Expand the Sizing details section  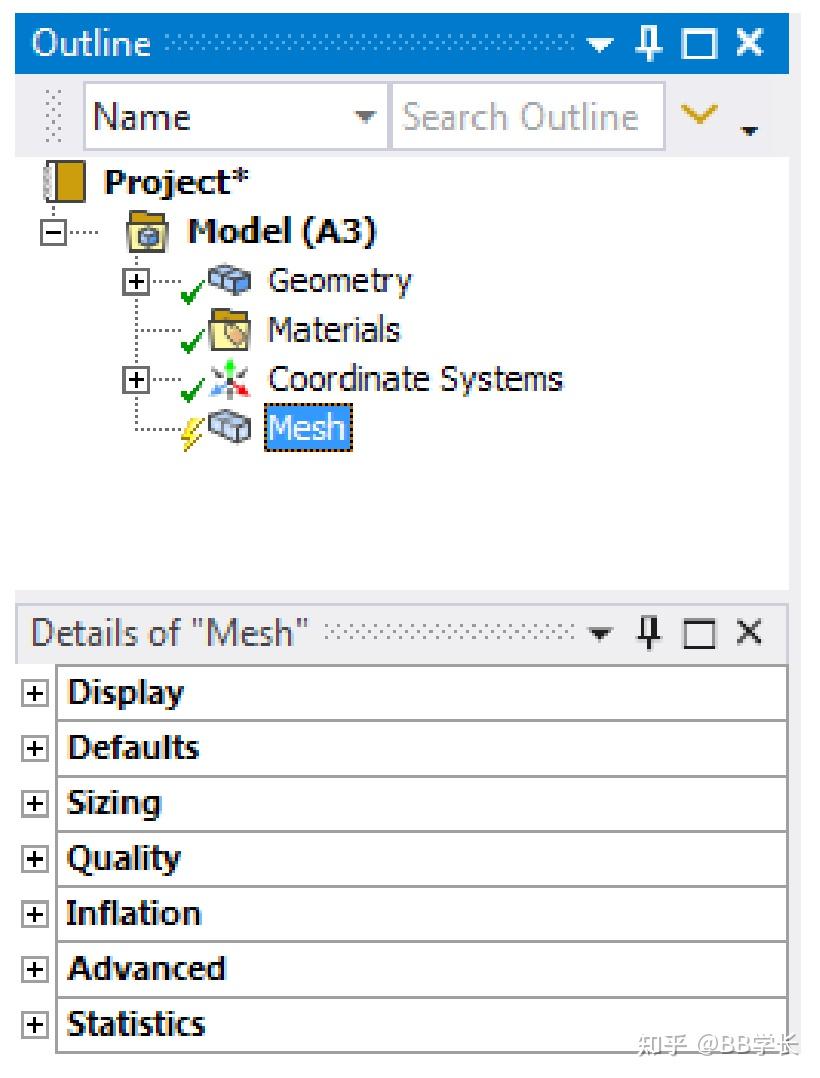[33, 803]
